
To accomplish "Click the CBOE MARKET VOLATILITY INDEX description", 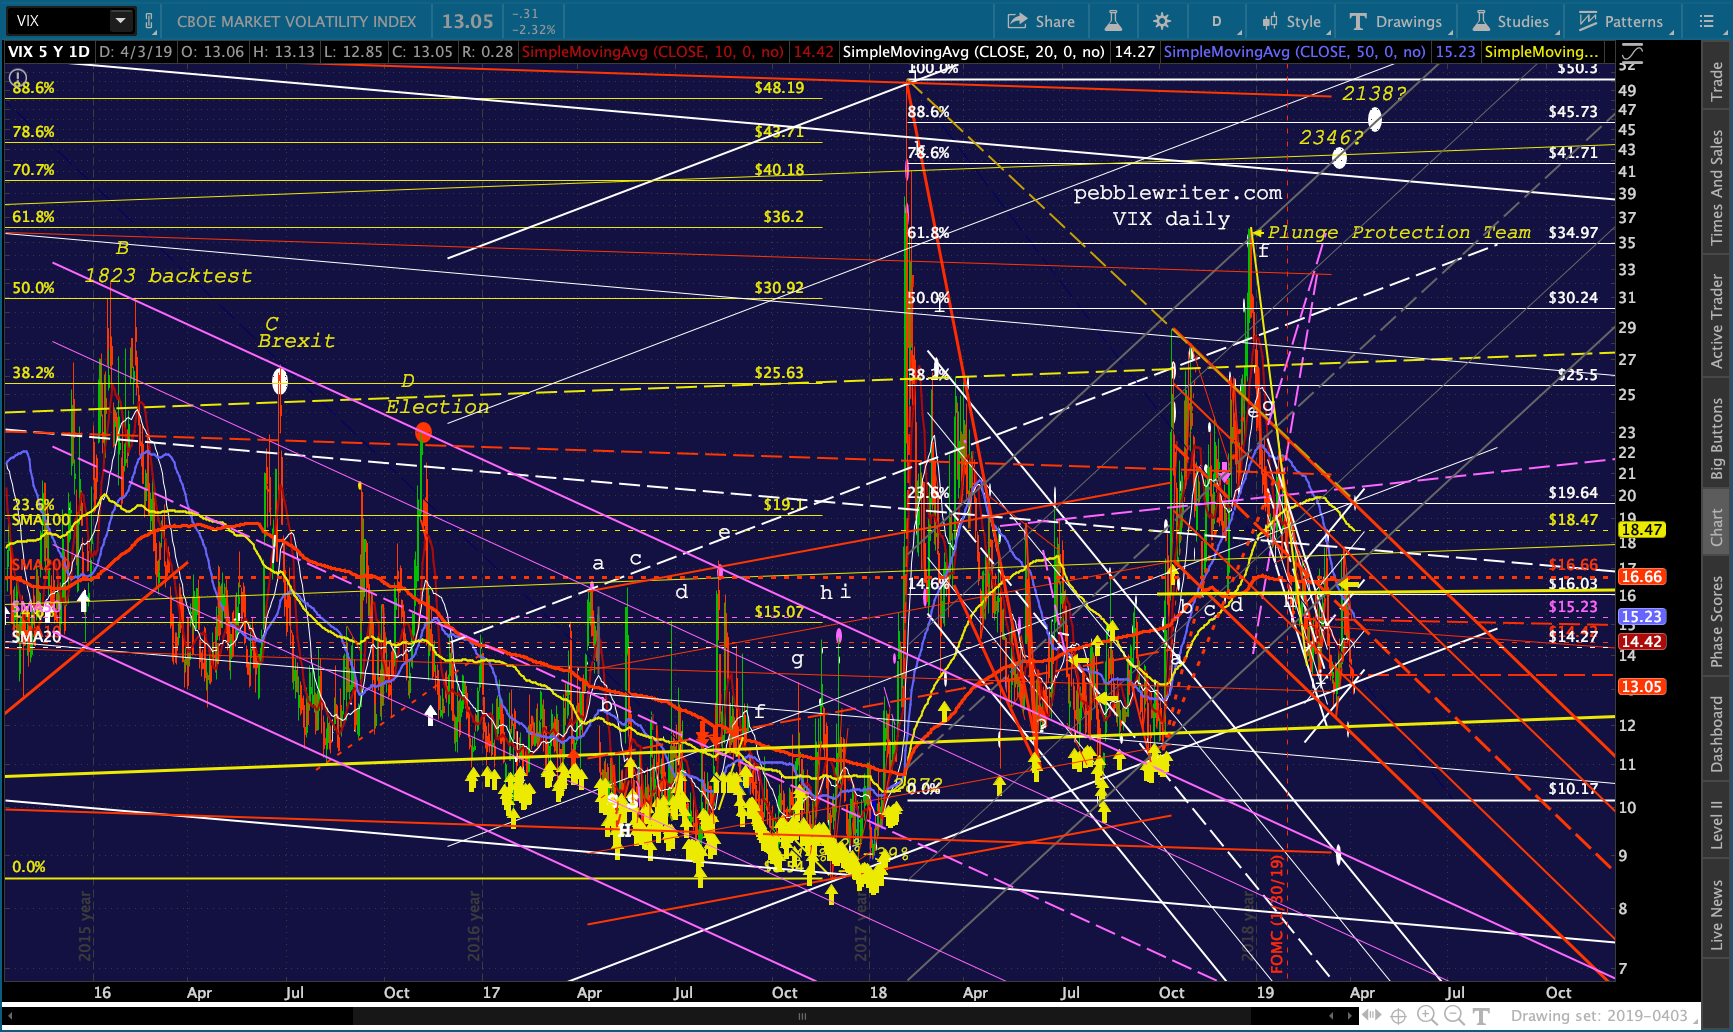I will 297,21.
